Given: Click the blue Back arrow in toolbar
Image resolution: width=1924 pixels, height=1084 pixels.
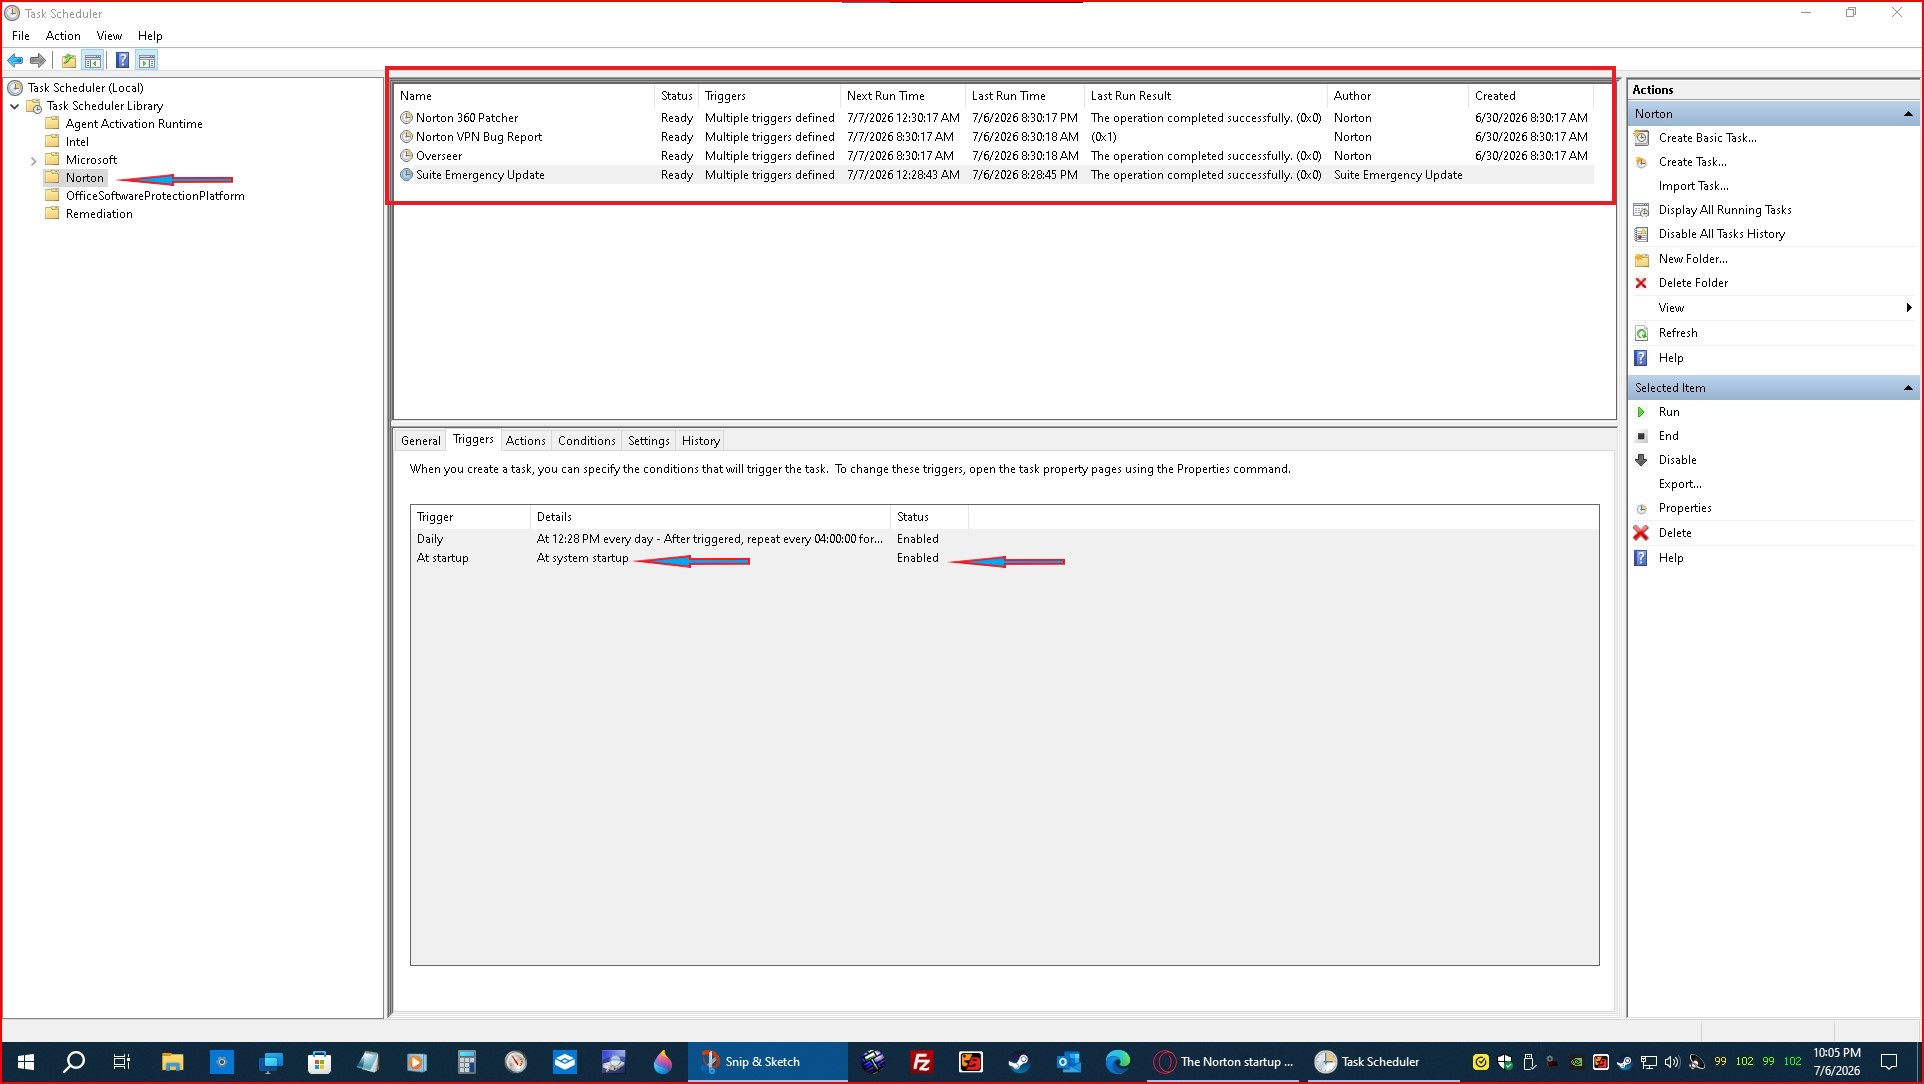Looking at the screenshot, I should 15,60.
